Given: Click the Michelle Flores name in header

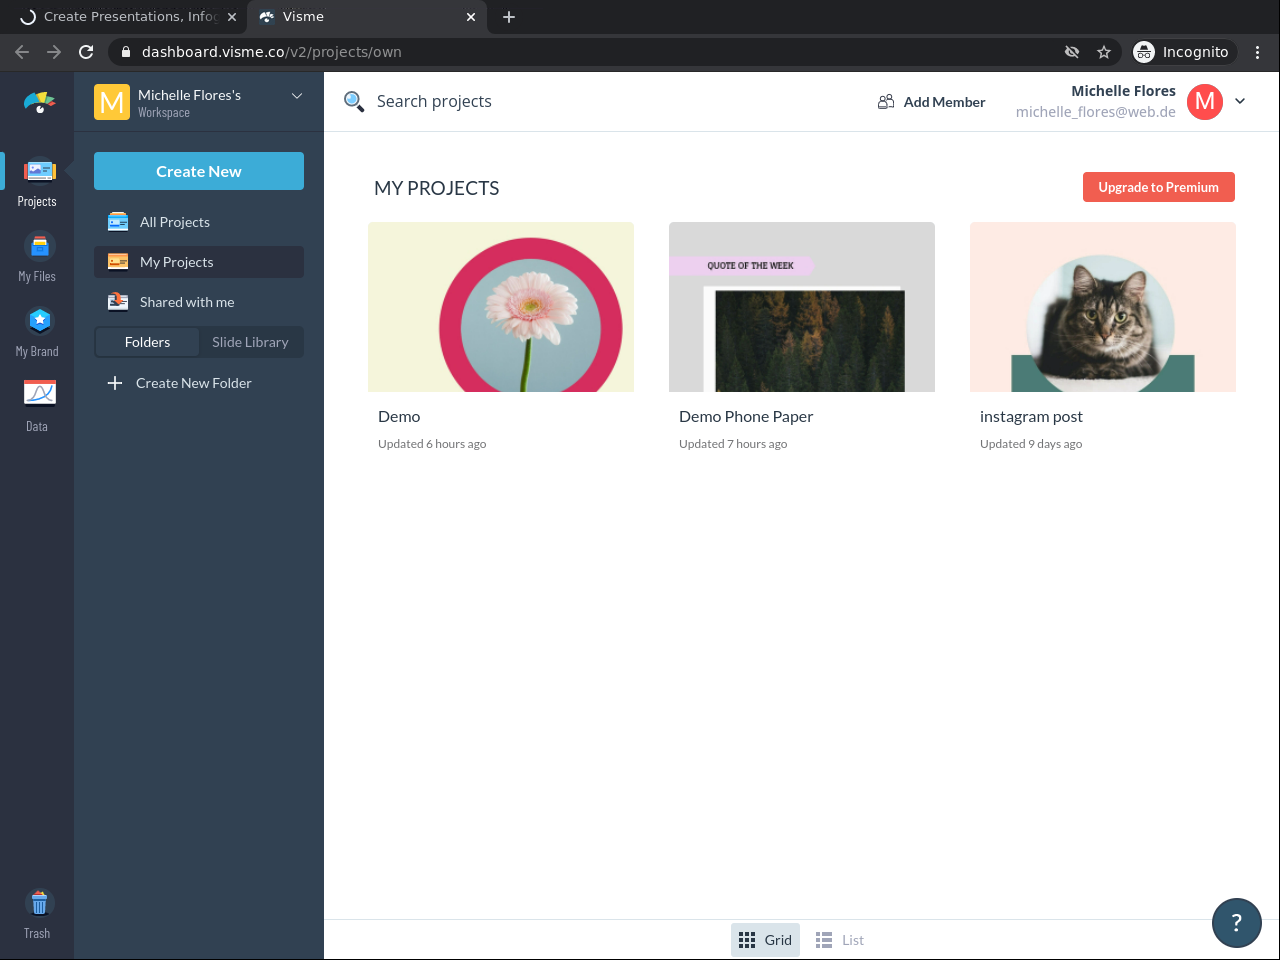Looking at the screenshot, I should pyautogui.click(x=1124, y=91).
